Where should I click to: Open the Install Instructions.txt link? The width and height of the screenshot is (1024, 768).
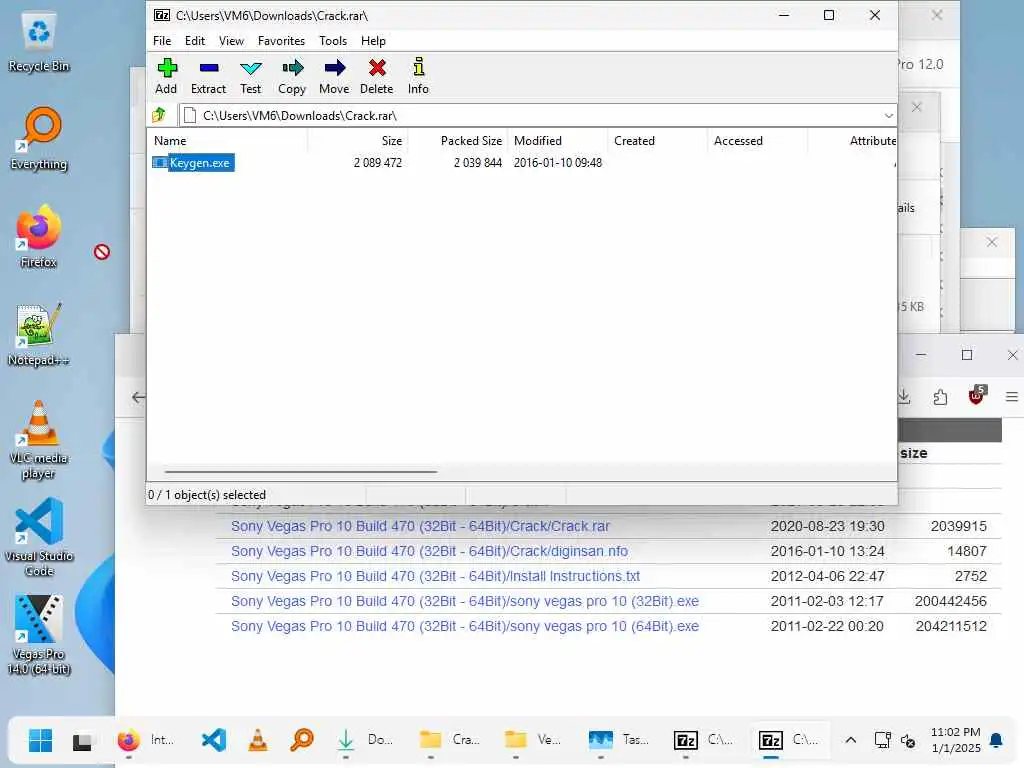(435, 576)
